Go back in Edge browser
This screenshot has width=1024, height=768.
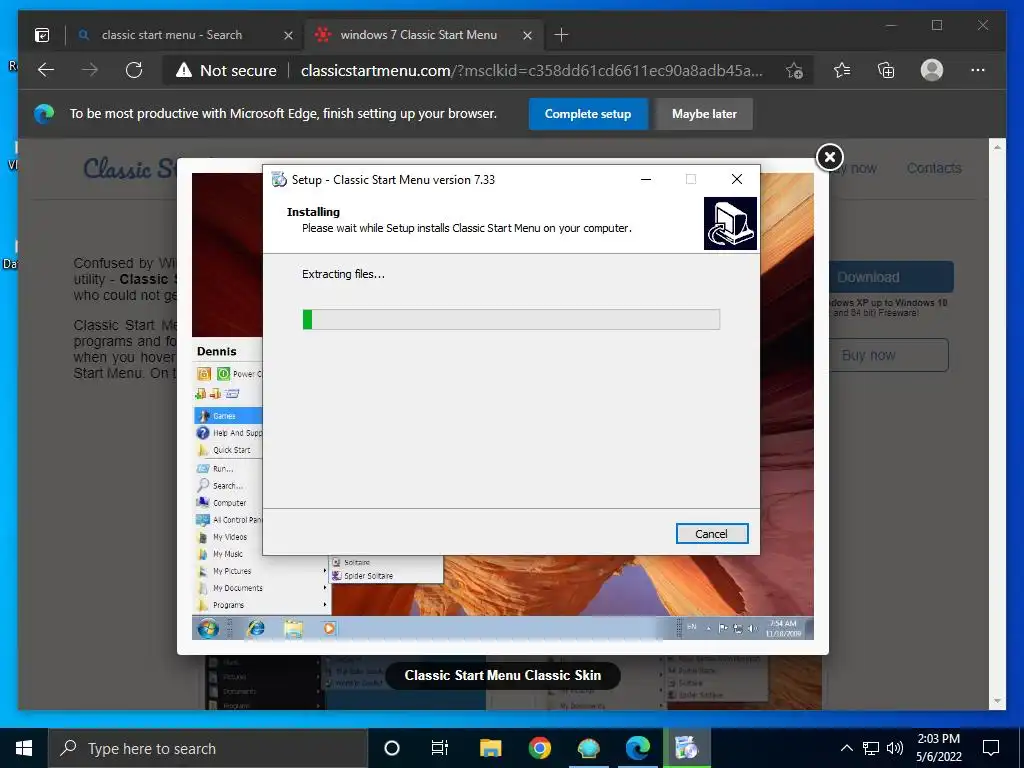(46, 70)
